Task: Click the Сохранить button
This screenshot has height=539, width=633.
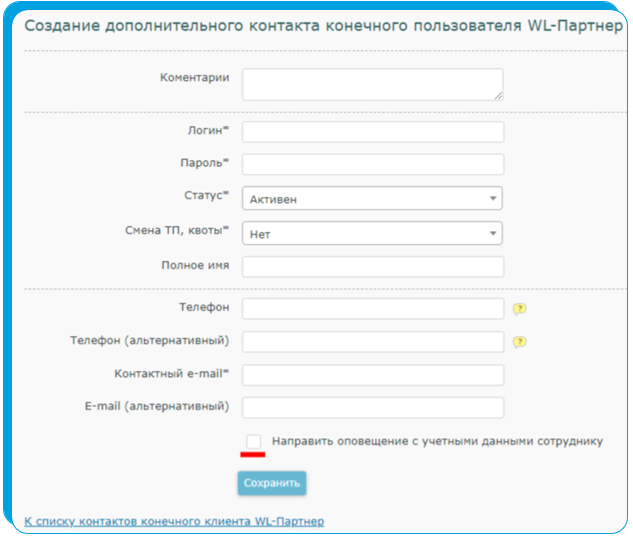Action: [x=272, y=483]
